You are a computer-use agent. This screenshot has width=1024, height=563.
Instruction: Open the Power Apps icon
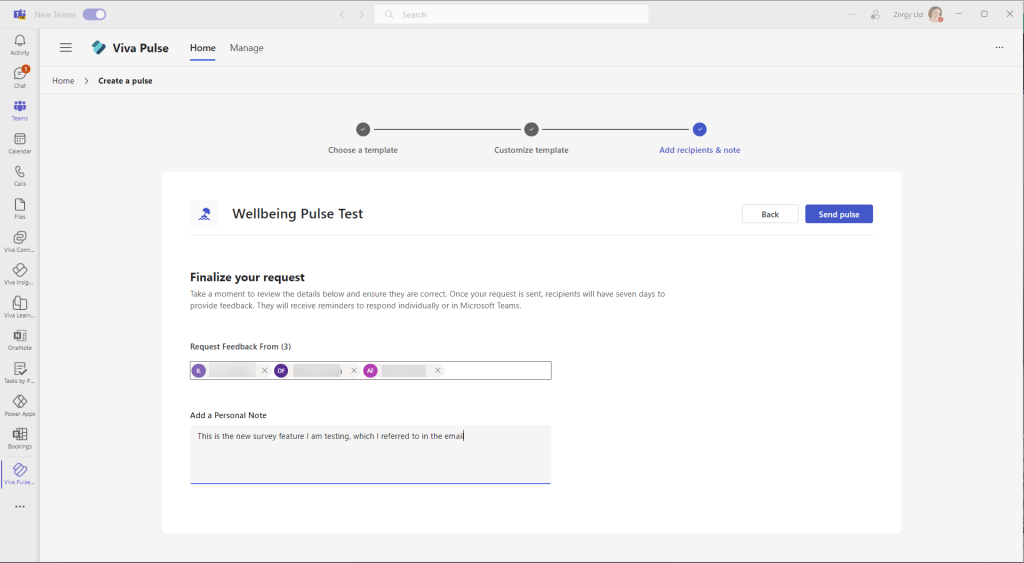[x=20, y=405]
